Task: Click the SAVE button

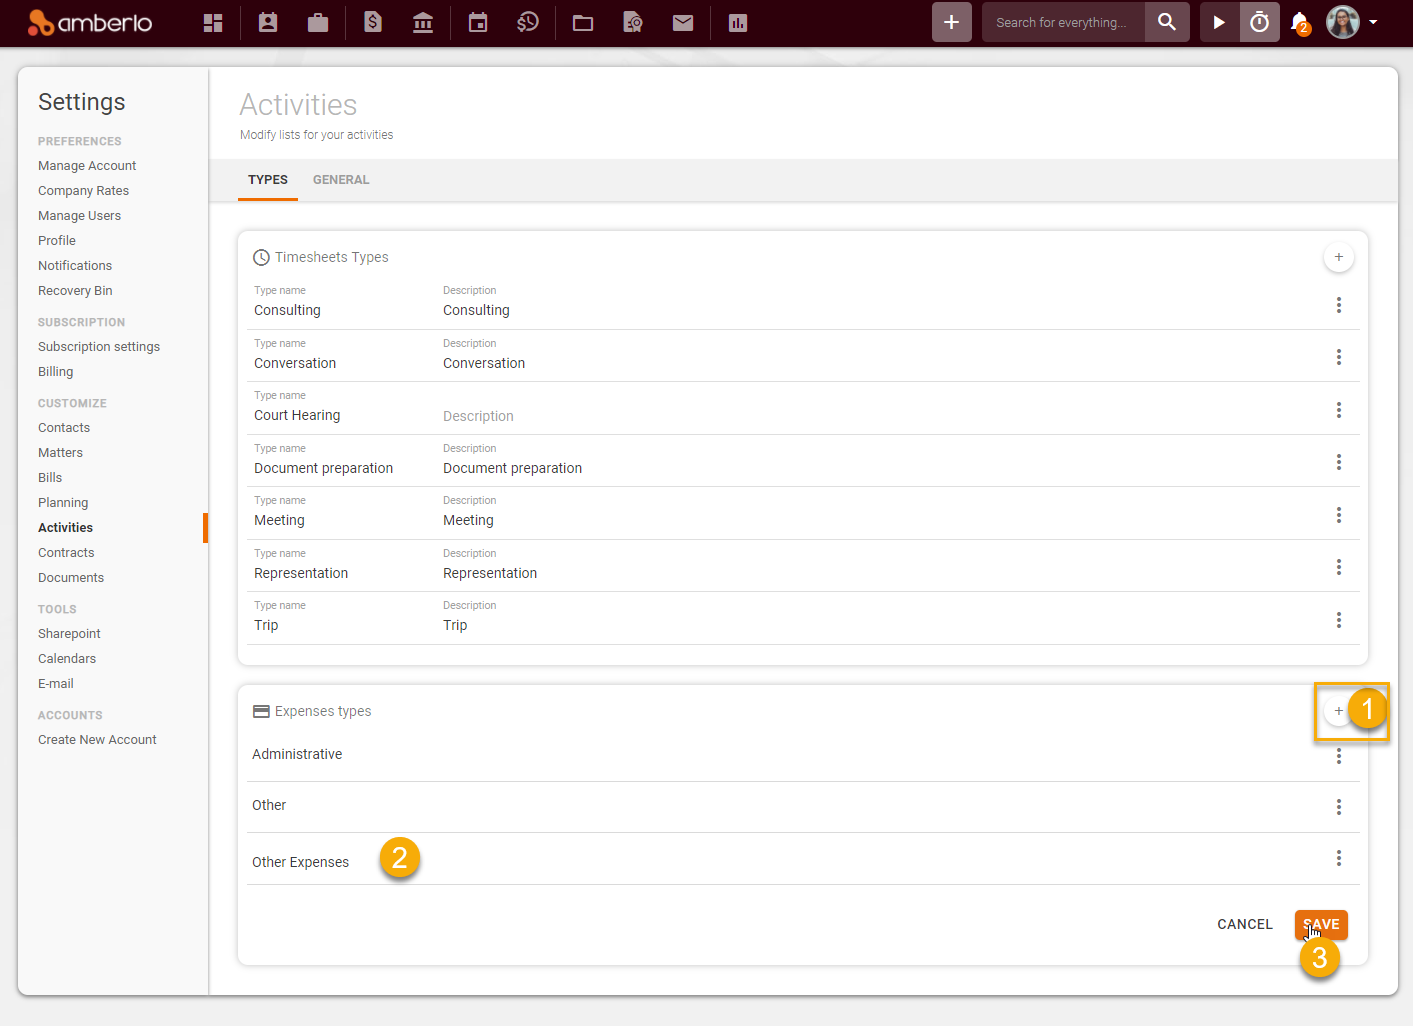Action: click(1321, 924)
